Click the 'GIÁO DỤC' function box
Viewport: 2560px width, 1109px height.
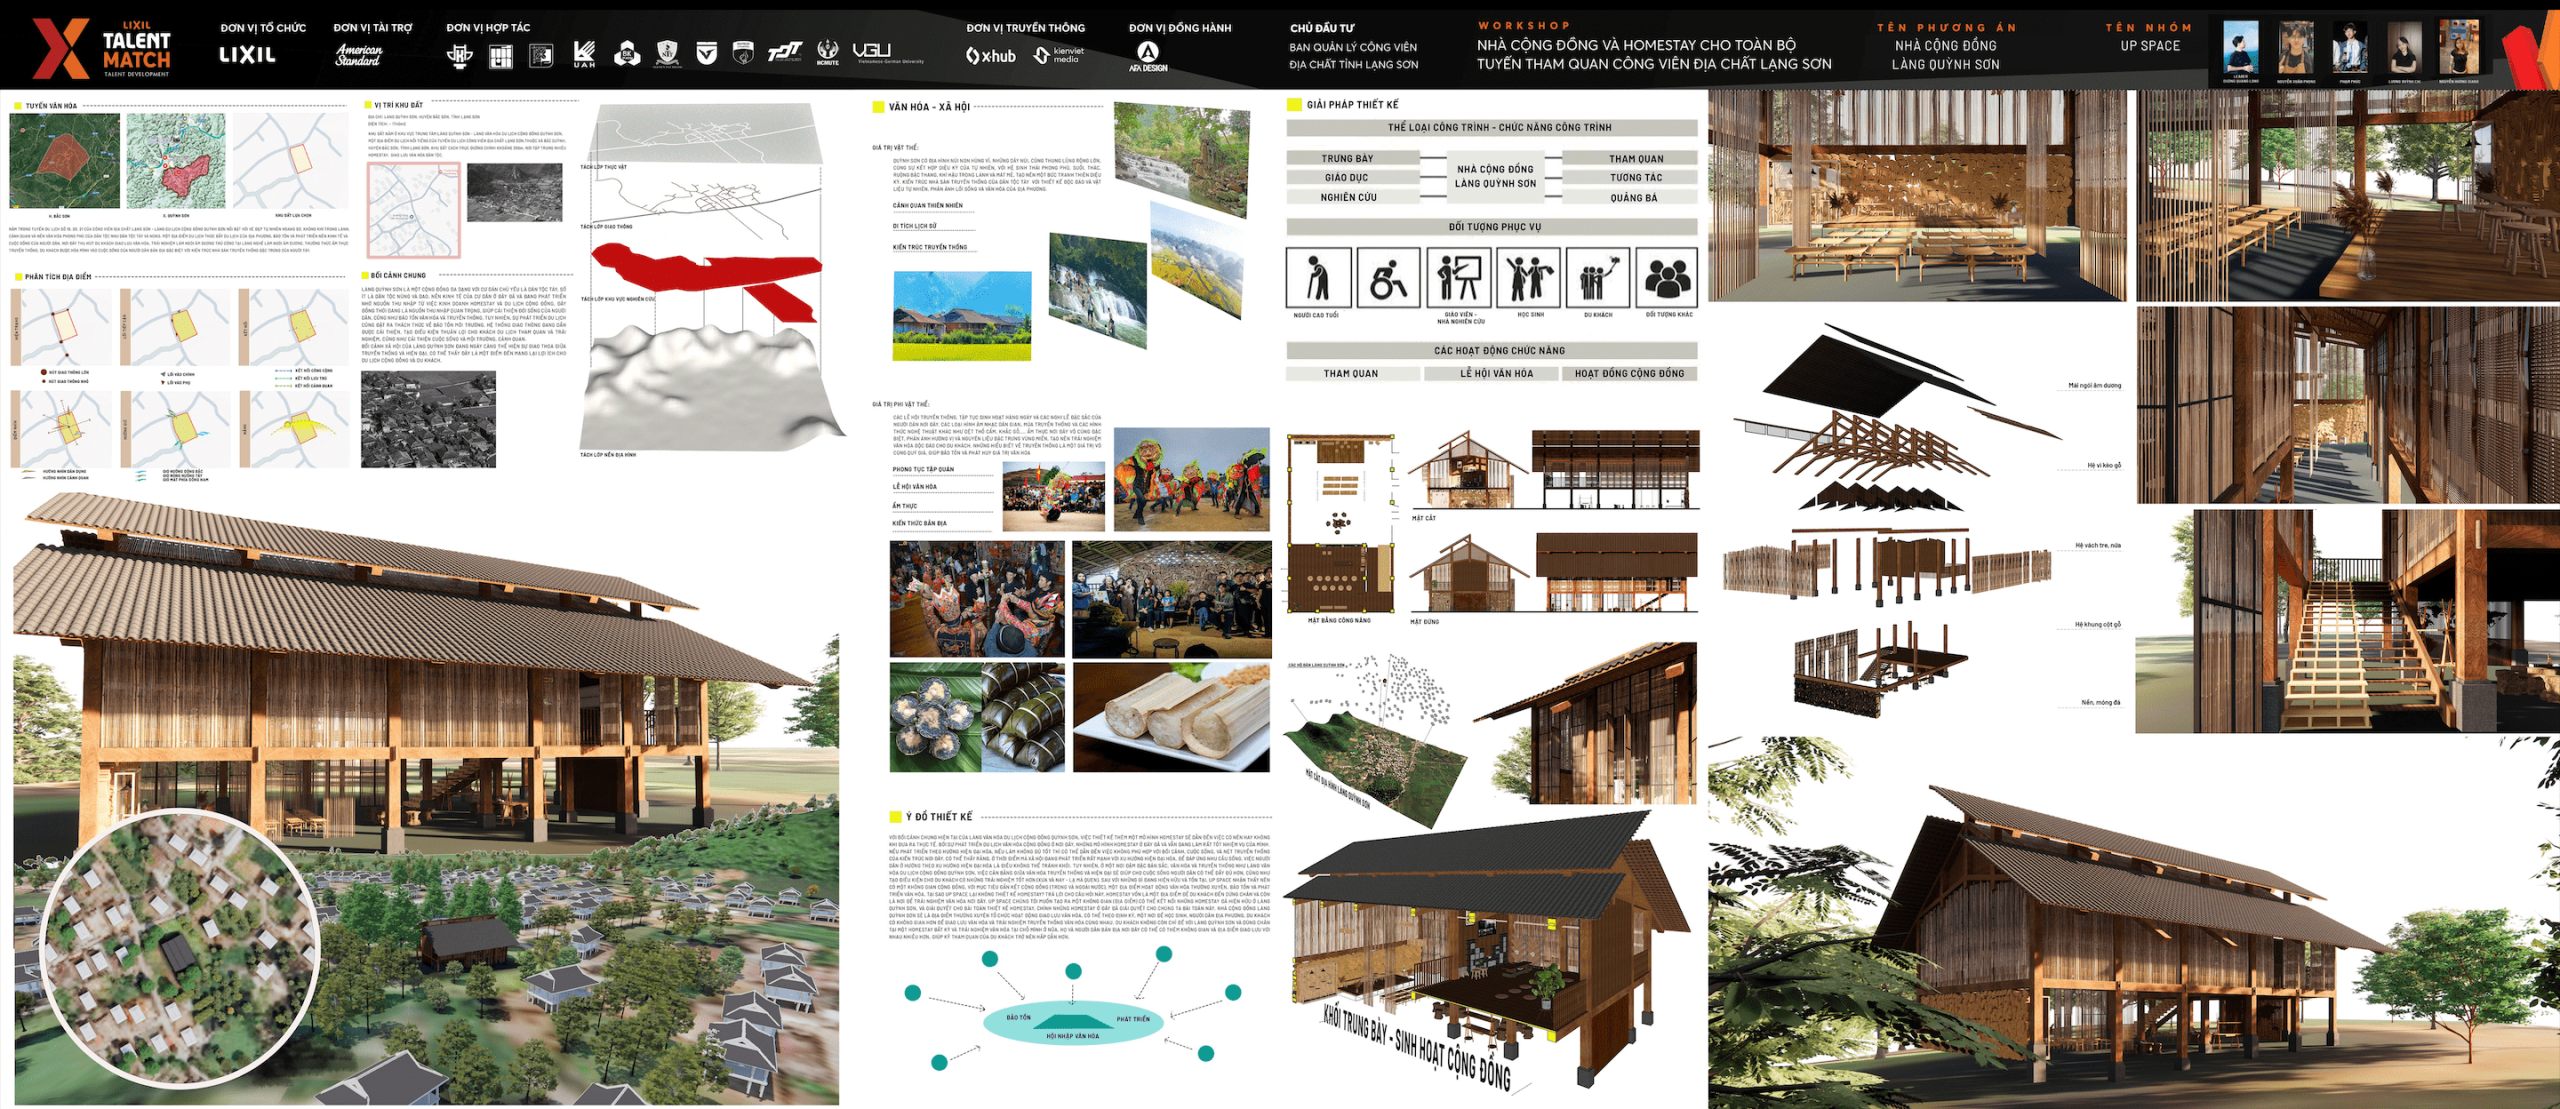click(x=1353, y=177)
